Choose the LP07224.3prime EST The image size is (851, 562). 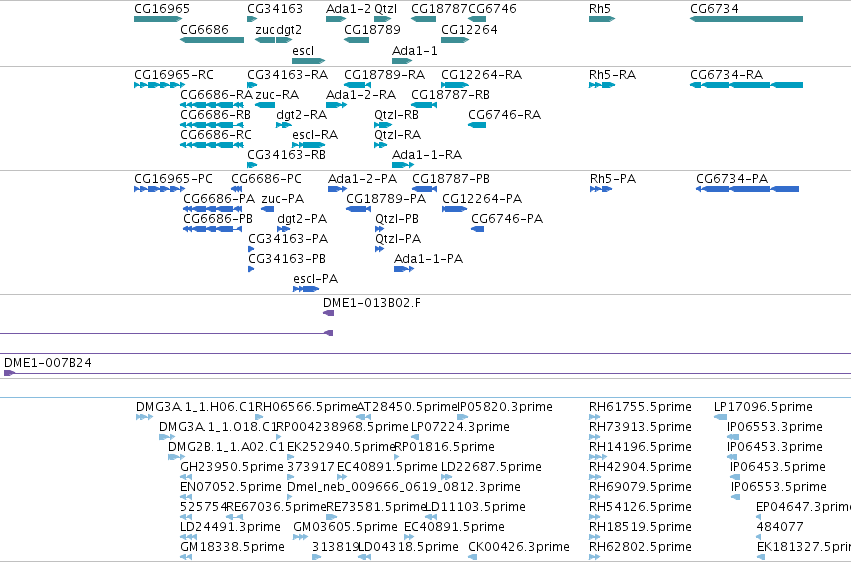point(415,437)
